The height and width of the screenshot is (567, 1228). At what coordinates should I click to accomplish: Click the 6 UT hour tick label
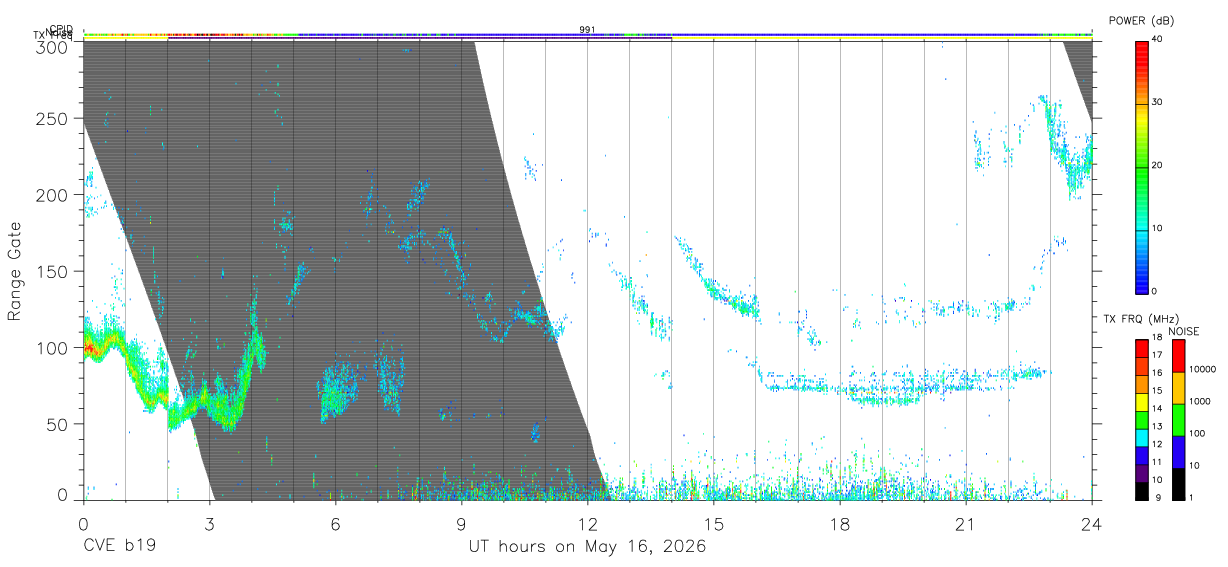point(335,525)
